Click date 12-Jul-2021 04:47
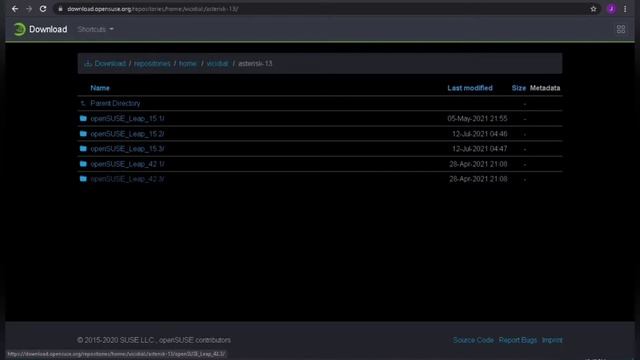 [480, 149]
